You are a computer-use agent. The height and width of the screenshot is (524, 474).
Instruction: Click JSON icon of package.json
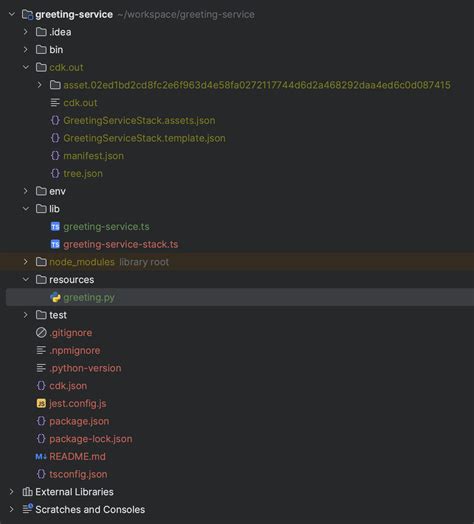click(41, 421)
